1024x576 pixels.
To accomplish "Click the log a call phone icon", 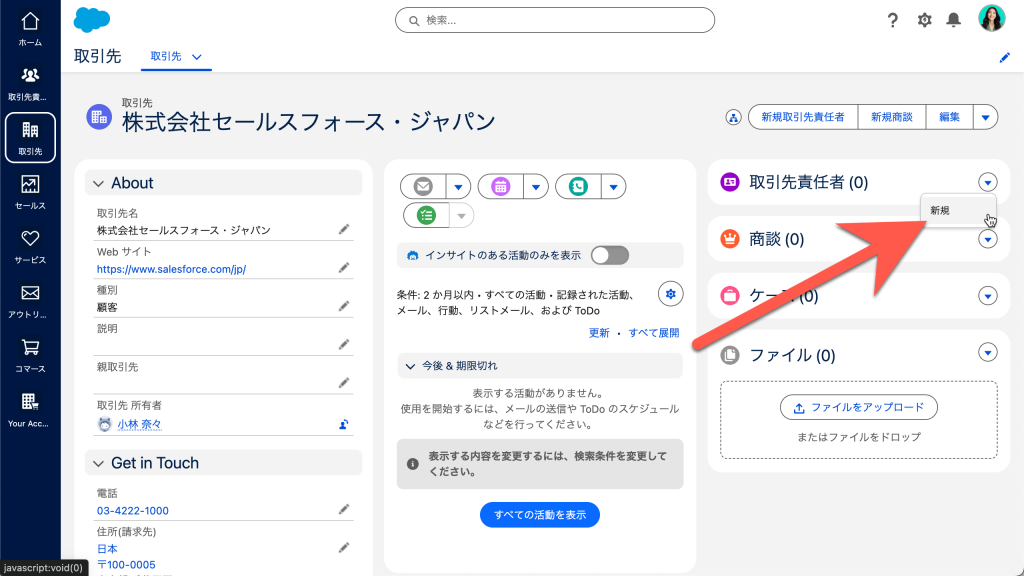I will (578, 186).
